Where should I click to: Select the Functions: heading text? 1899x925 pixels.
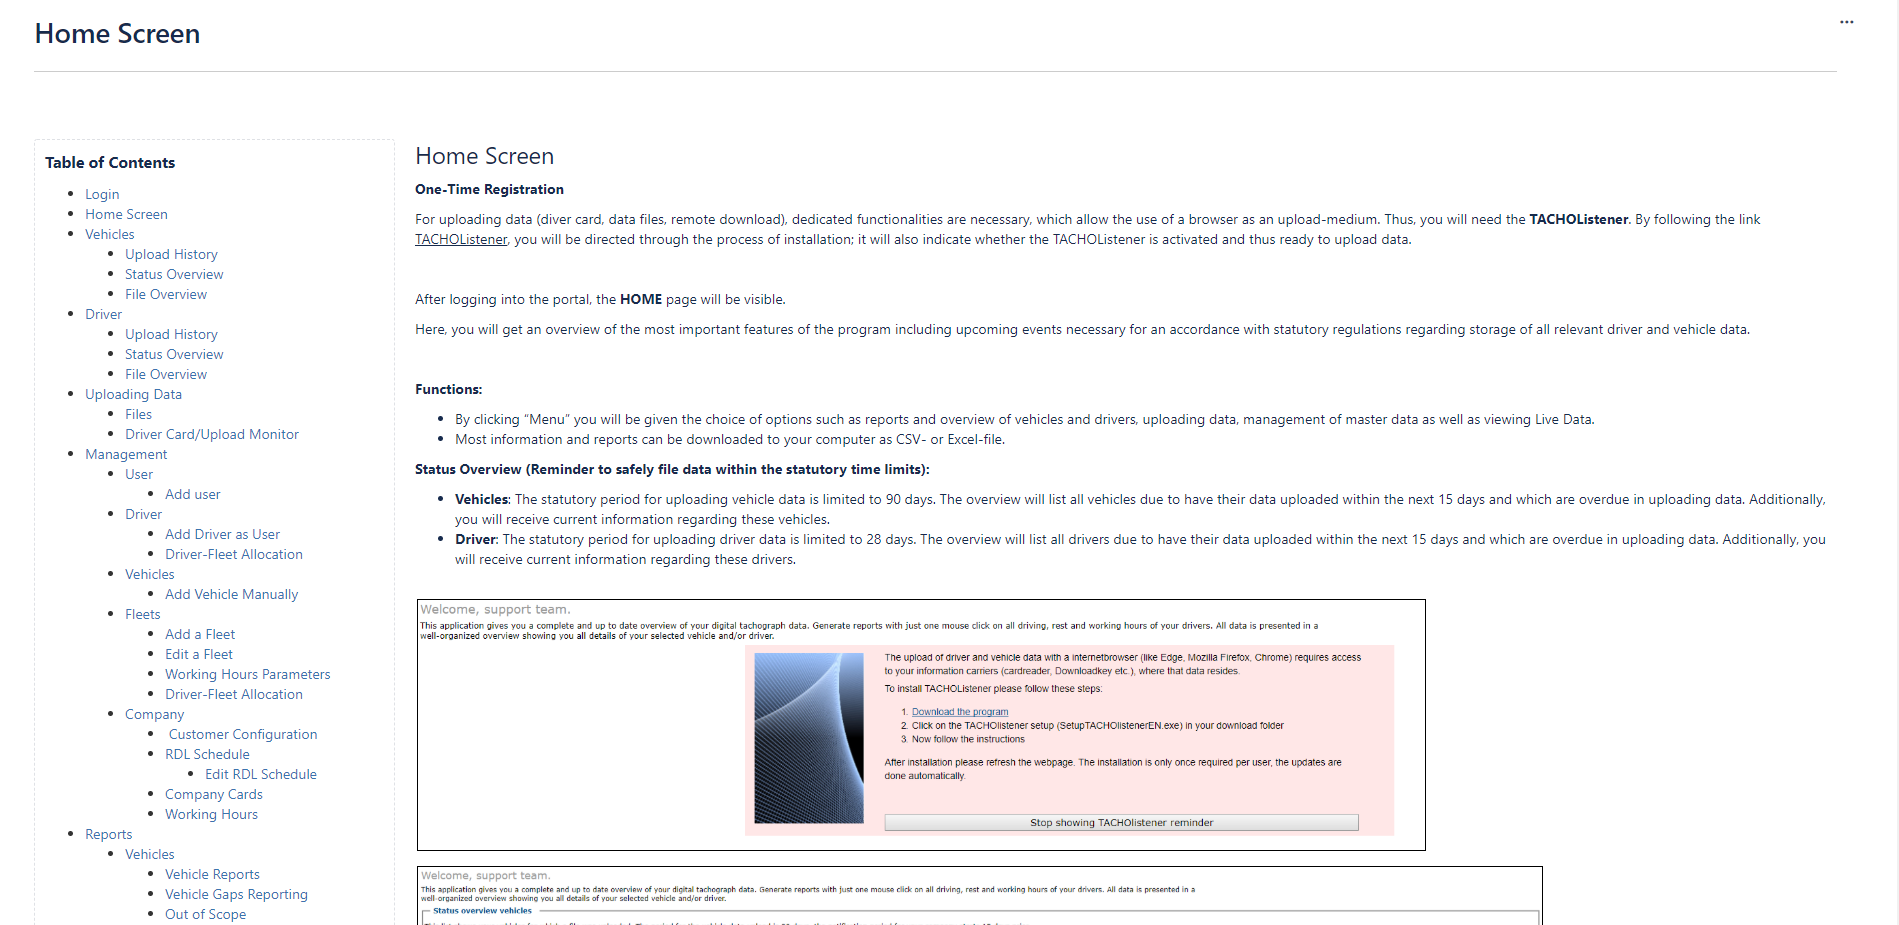(x=448, y=389)
